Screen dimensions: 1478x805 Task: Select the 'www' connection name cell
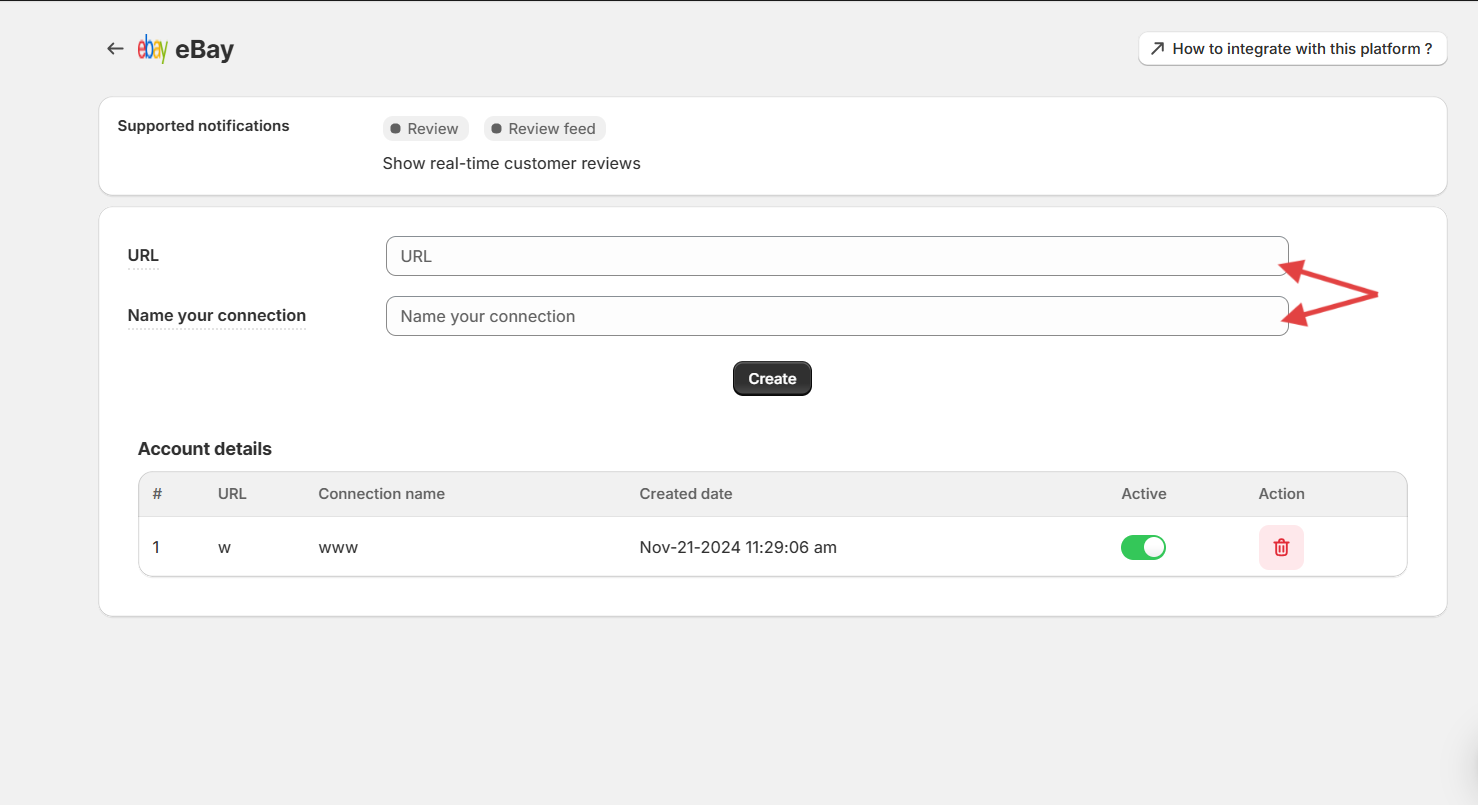[338, 547]
